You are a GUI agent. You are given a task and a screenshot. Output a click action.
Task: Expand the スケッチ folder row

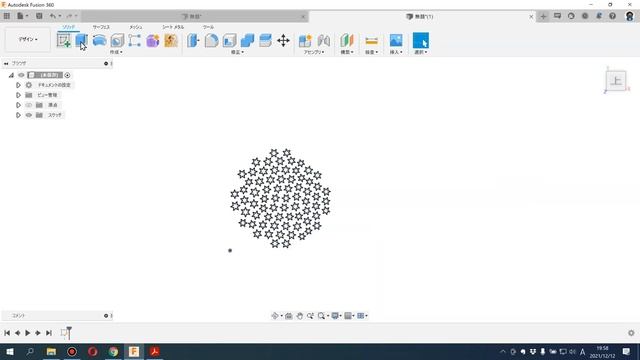point(18,115)
